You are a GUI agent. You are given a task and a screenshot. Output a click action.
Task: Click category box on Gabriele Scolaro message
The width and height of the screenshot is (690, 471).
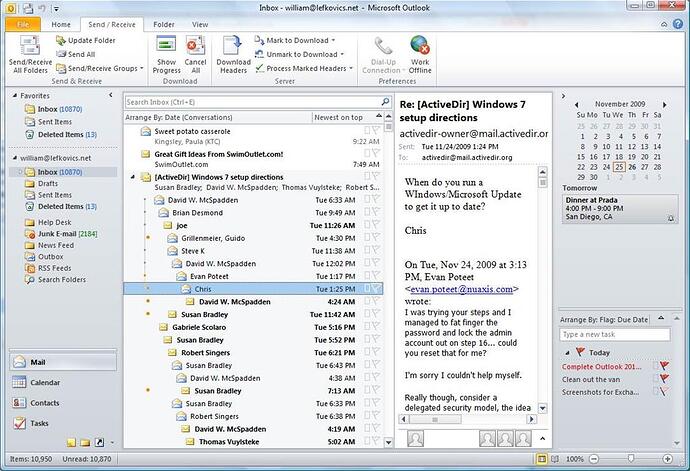(x=367, y=327)
